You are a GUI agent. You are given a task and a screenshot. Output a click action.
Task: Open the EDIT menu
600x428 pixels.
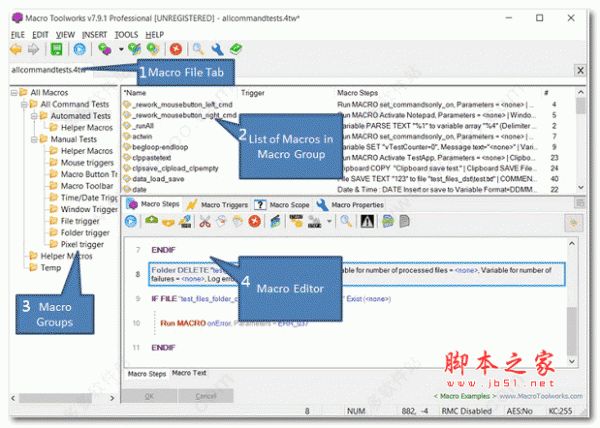tap(40, 35)
